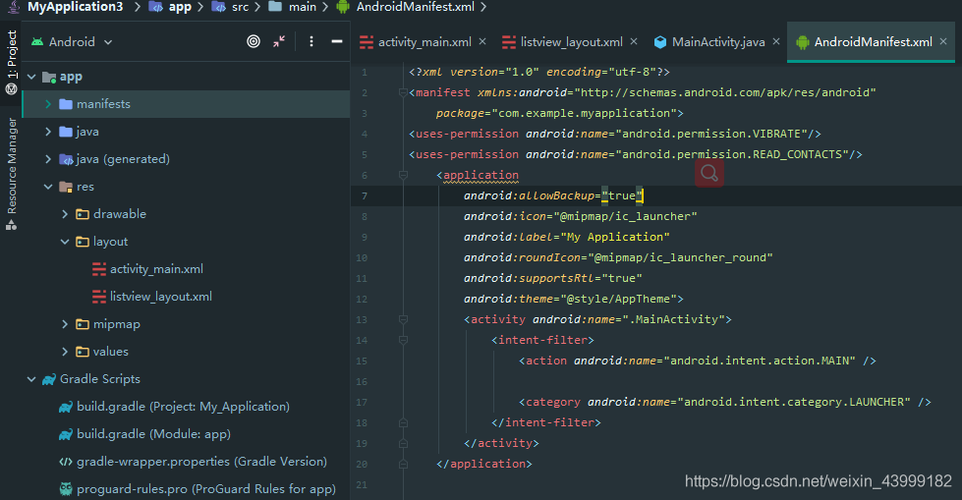Screen dimensions: 962x500
Task: Open activity_main.xml in project tree
Action: point(156,269)
